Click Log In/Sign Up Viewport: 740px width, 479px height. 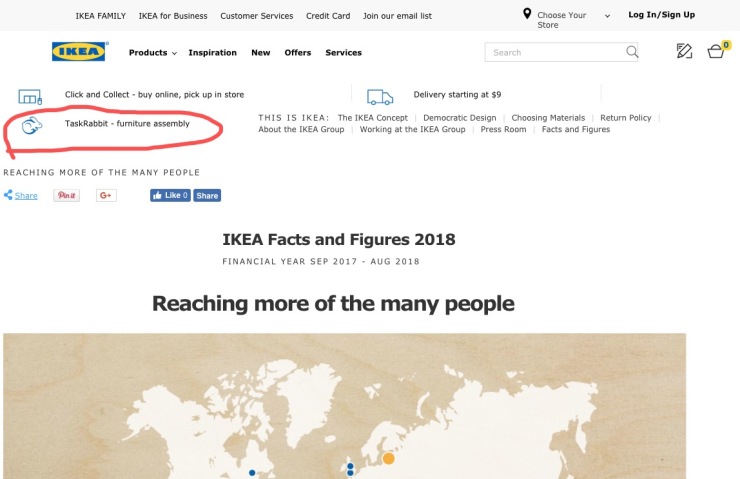coord(661,15)
